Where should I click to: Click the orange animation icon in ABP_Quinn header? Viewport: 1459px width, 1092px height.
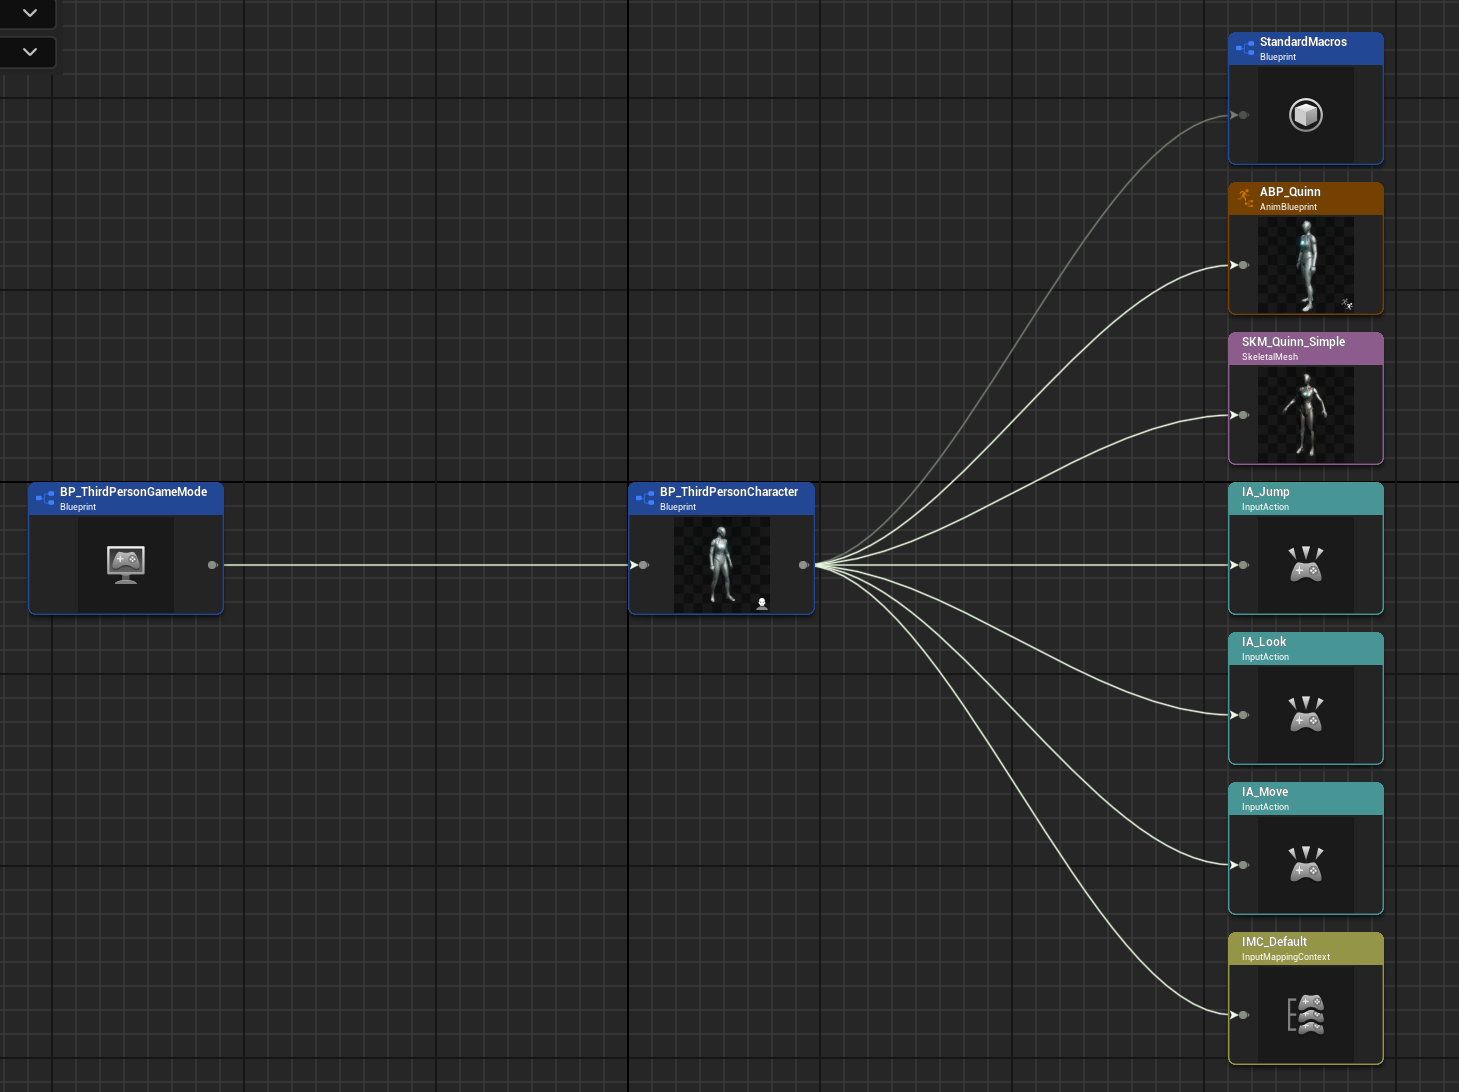(x=1245, y=198)
